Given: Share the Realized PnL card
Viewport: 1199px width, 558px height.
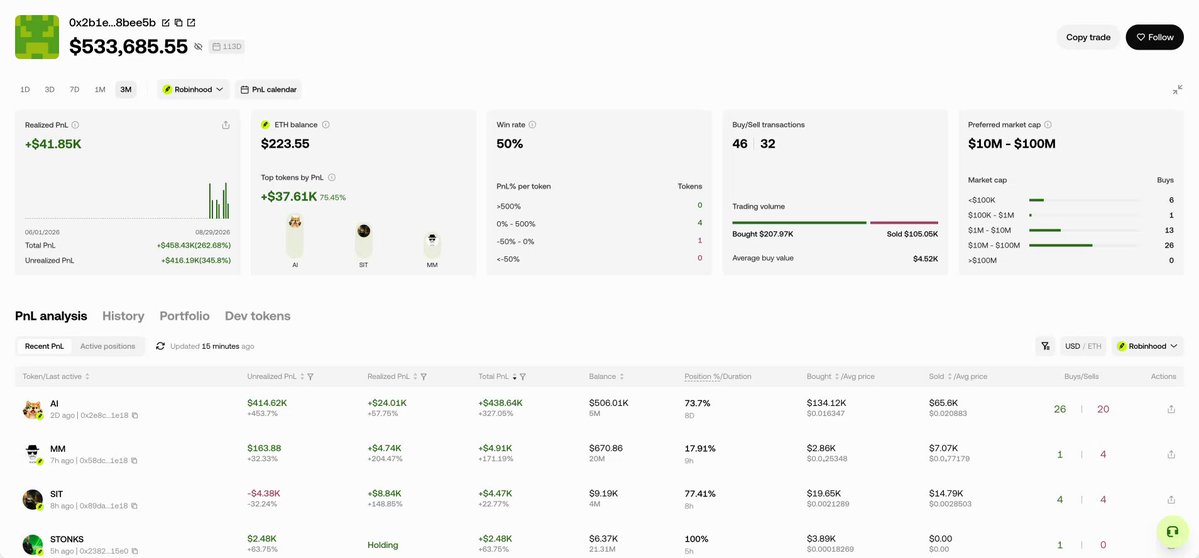Looking at the screenshot, I should pyautogui.click(x=226, y=125).
